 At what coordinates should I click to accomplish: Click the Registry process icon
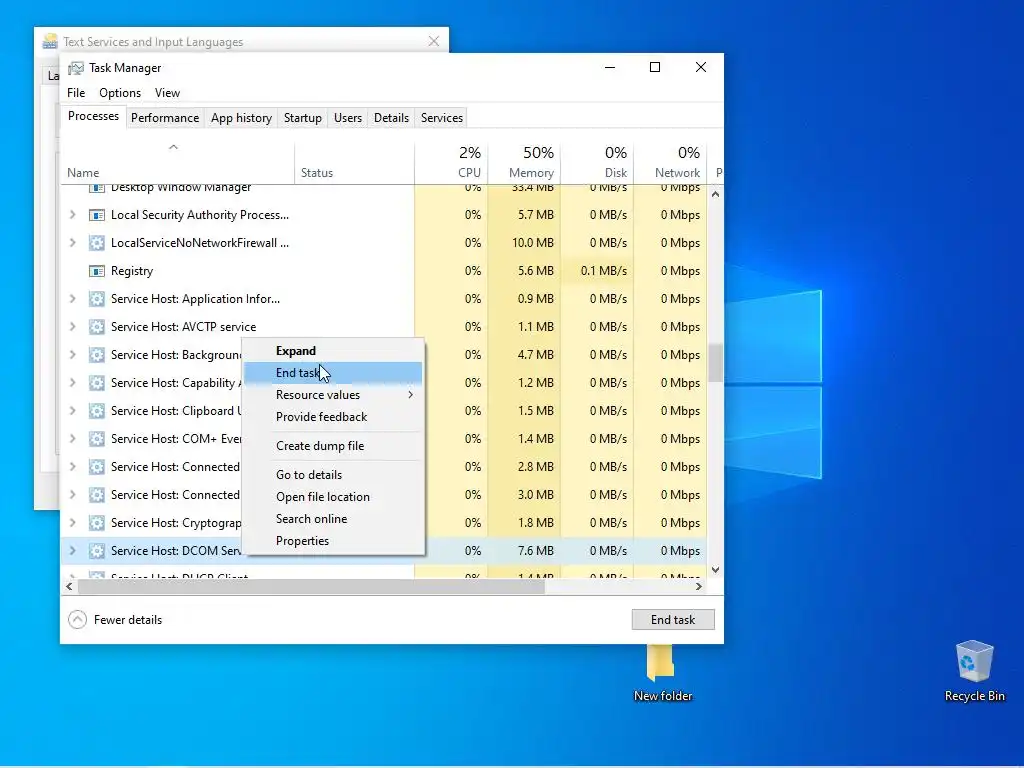(x=97, y=271)
